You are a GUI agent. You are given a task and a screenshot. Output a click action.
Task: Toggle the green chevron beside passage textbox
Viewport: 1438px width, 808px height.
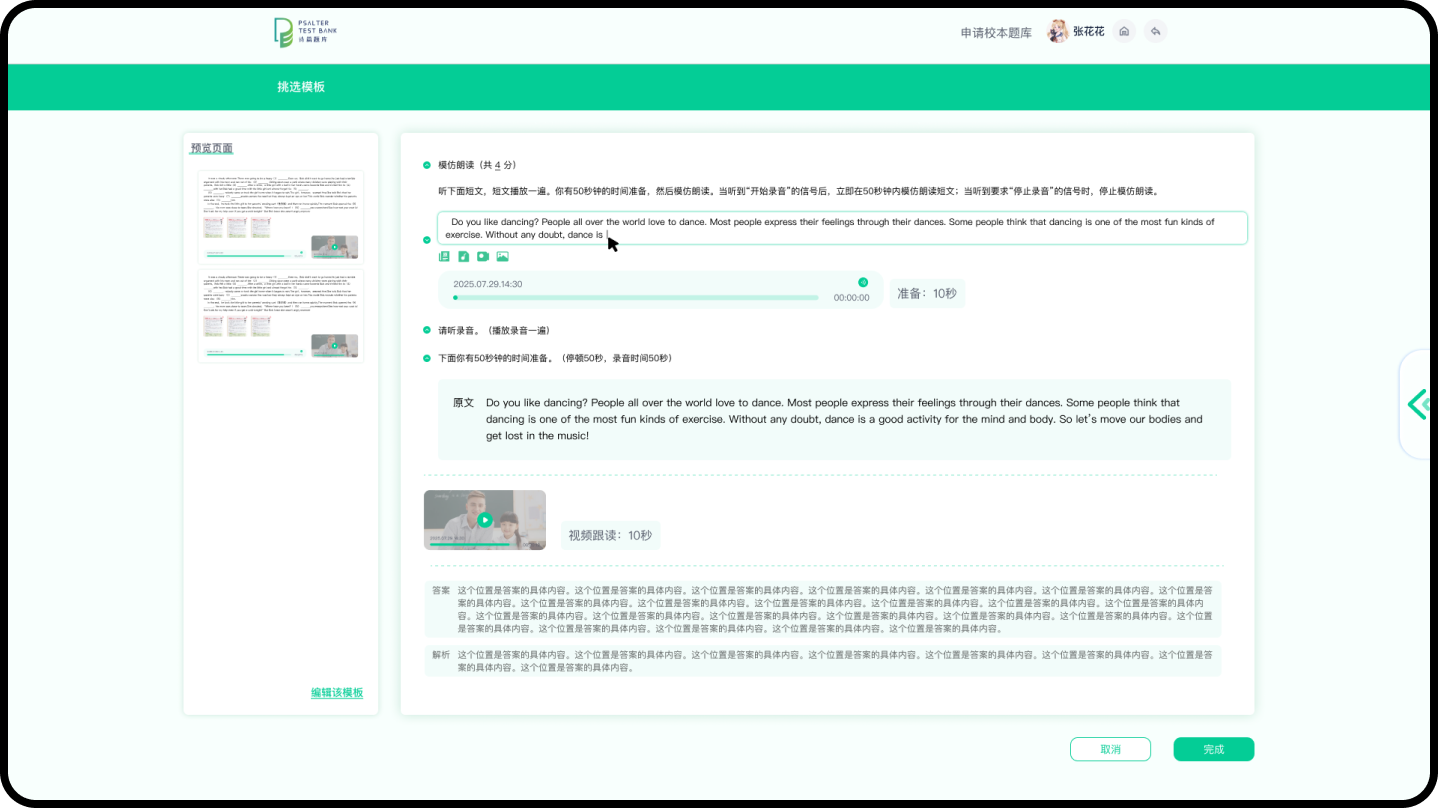pos(427,240)
